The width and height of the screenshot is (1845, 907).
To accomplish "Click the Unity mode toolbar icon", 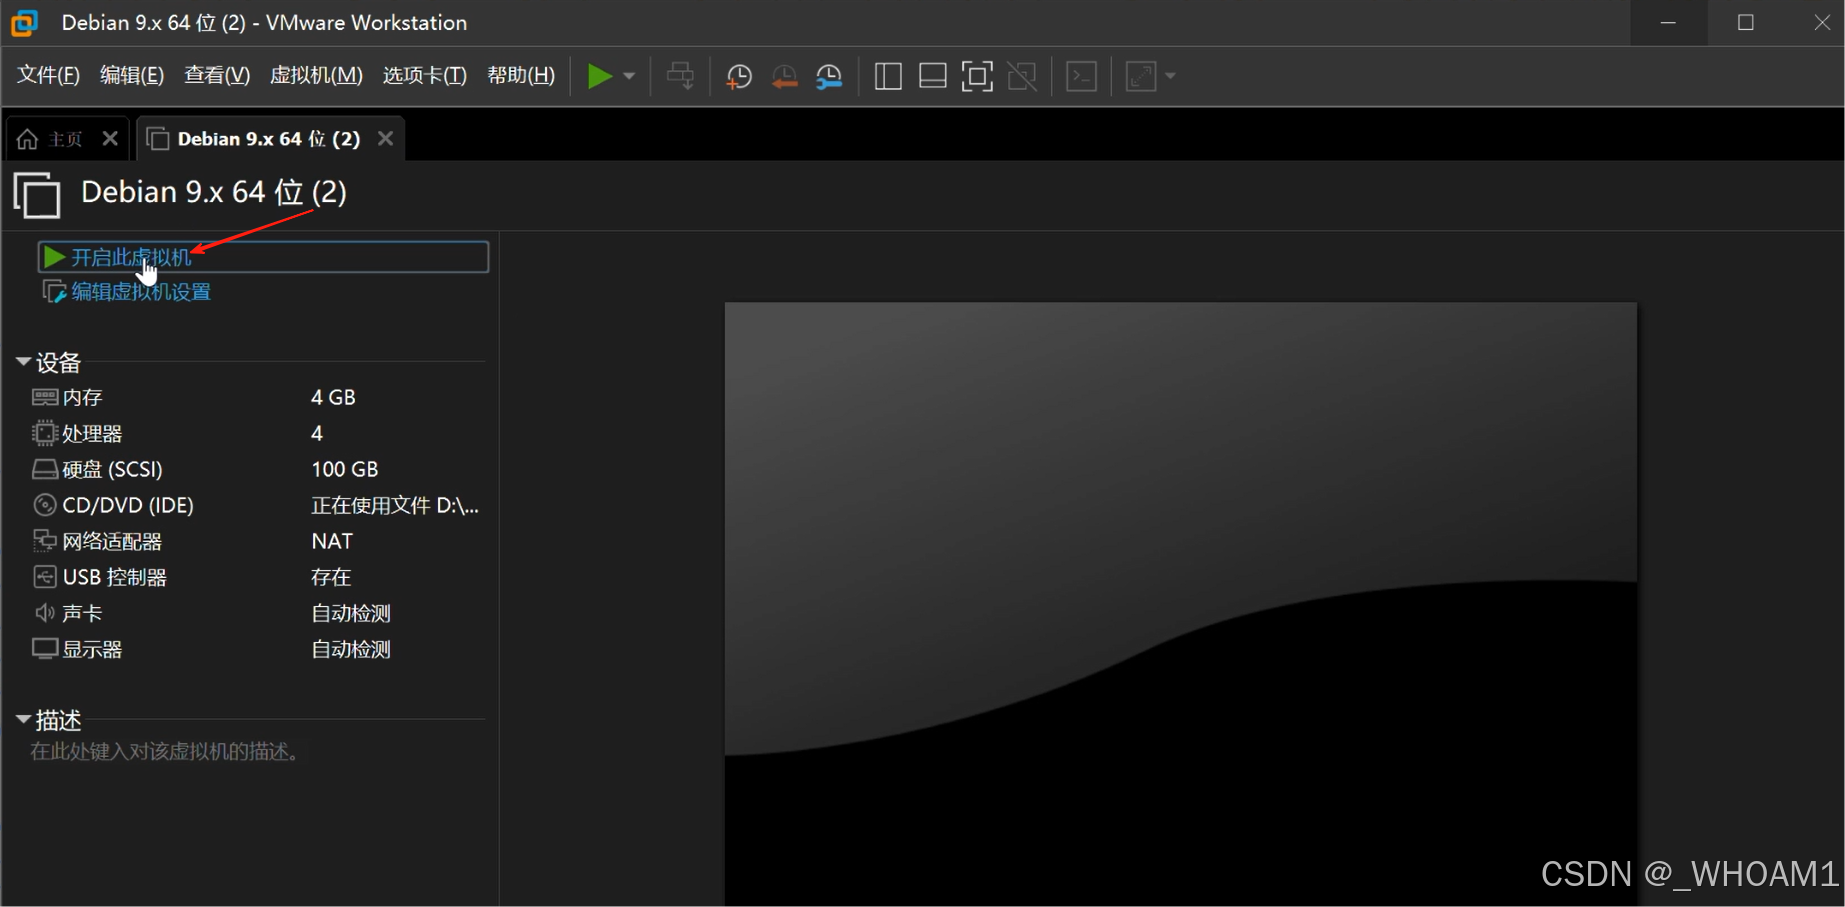I will click(1022, 76).
